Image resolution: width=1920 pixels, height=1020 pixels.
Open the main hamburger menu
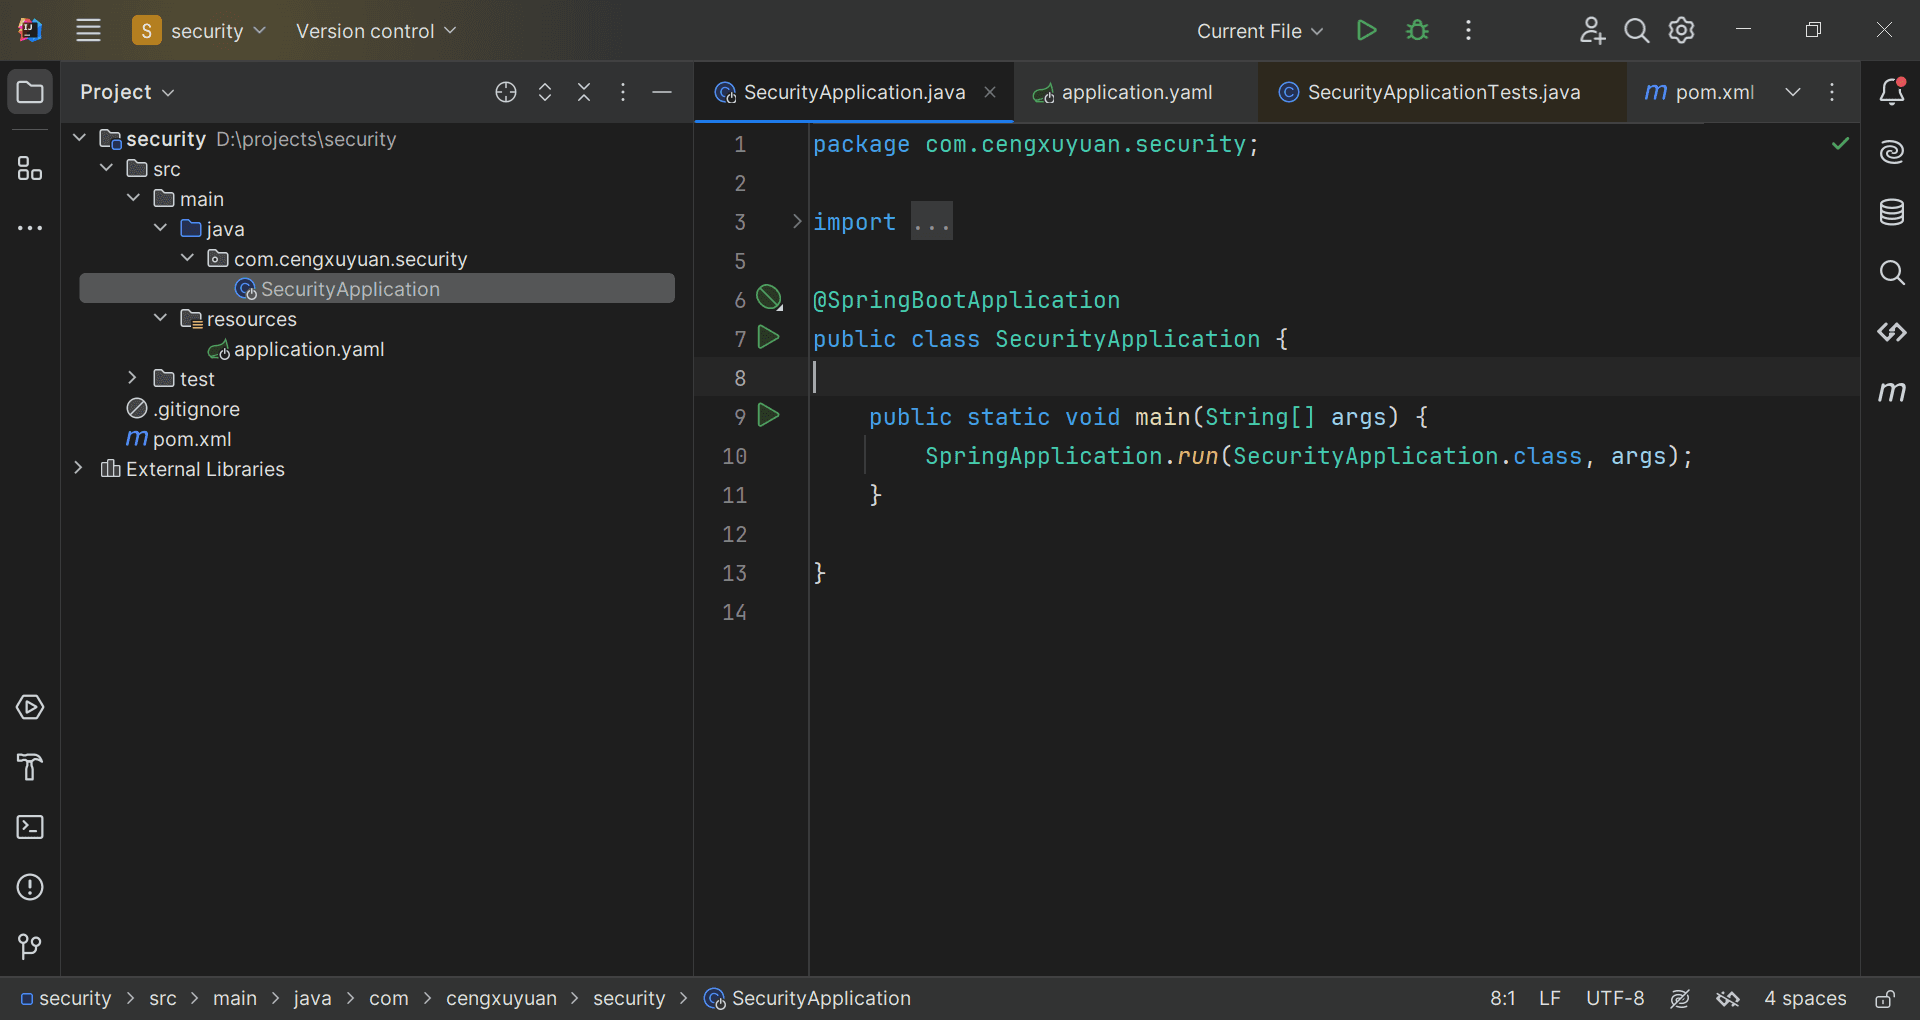(88, 30)
